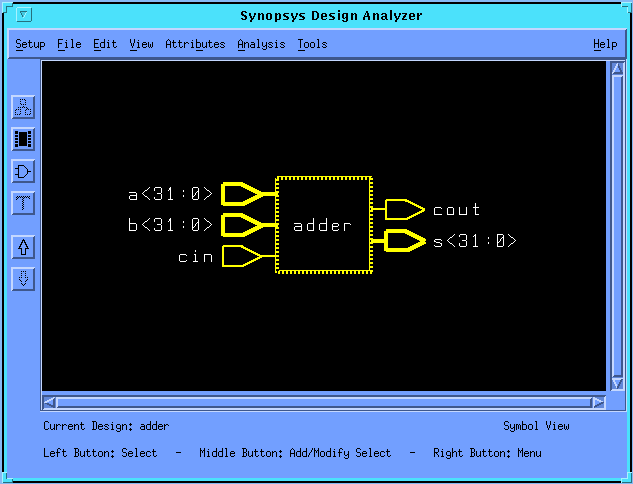This screenshot has width=633, height=484.
Task: Switch to the Designs (hierarchy) view button
Action: [23, 107]
